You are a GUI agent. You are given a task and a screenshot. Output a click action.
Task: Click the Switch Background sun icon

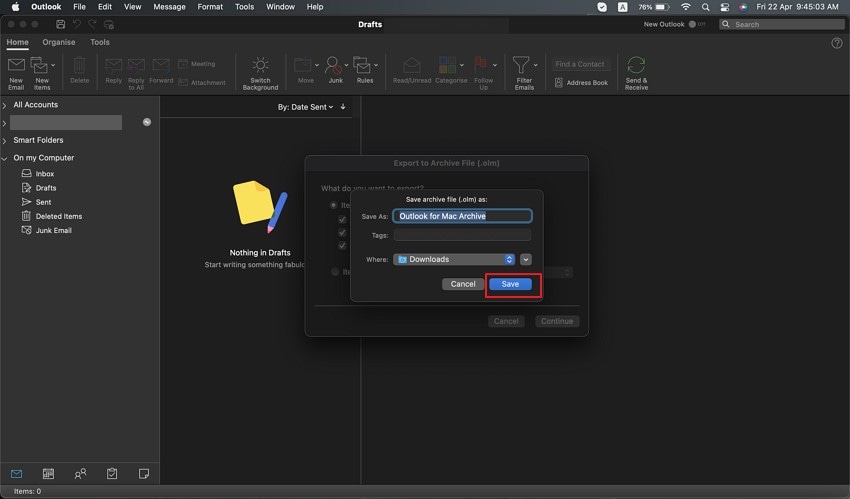(260, 65)
